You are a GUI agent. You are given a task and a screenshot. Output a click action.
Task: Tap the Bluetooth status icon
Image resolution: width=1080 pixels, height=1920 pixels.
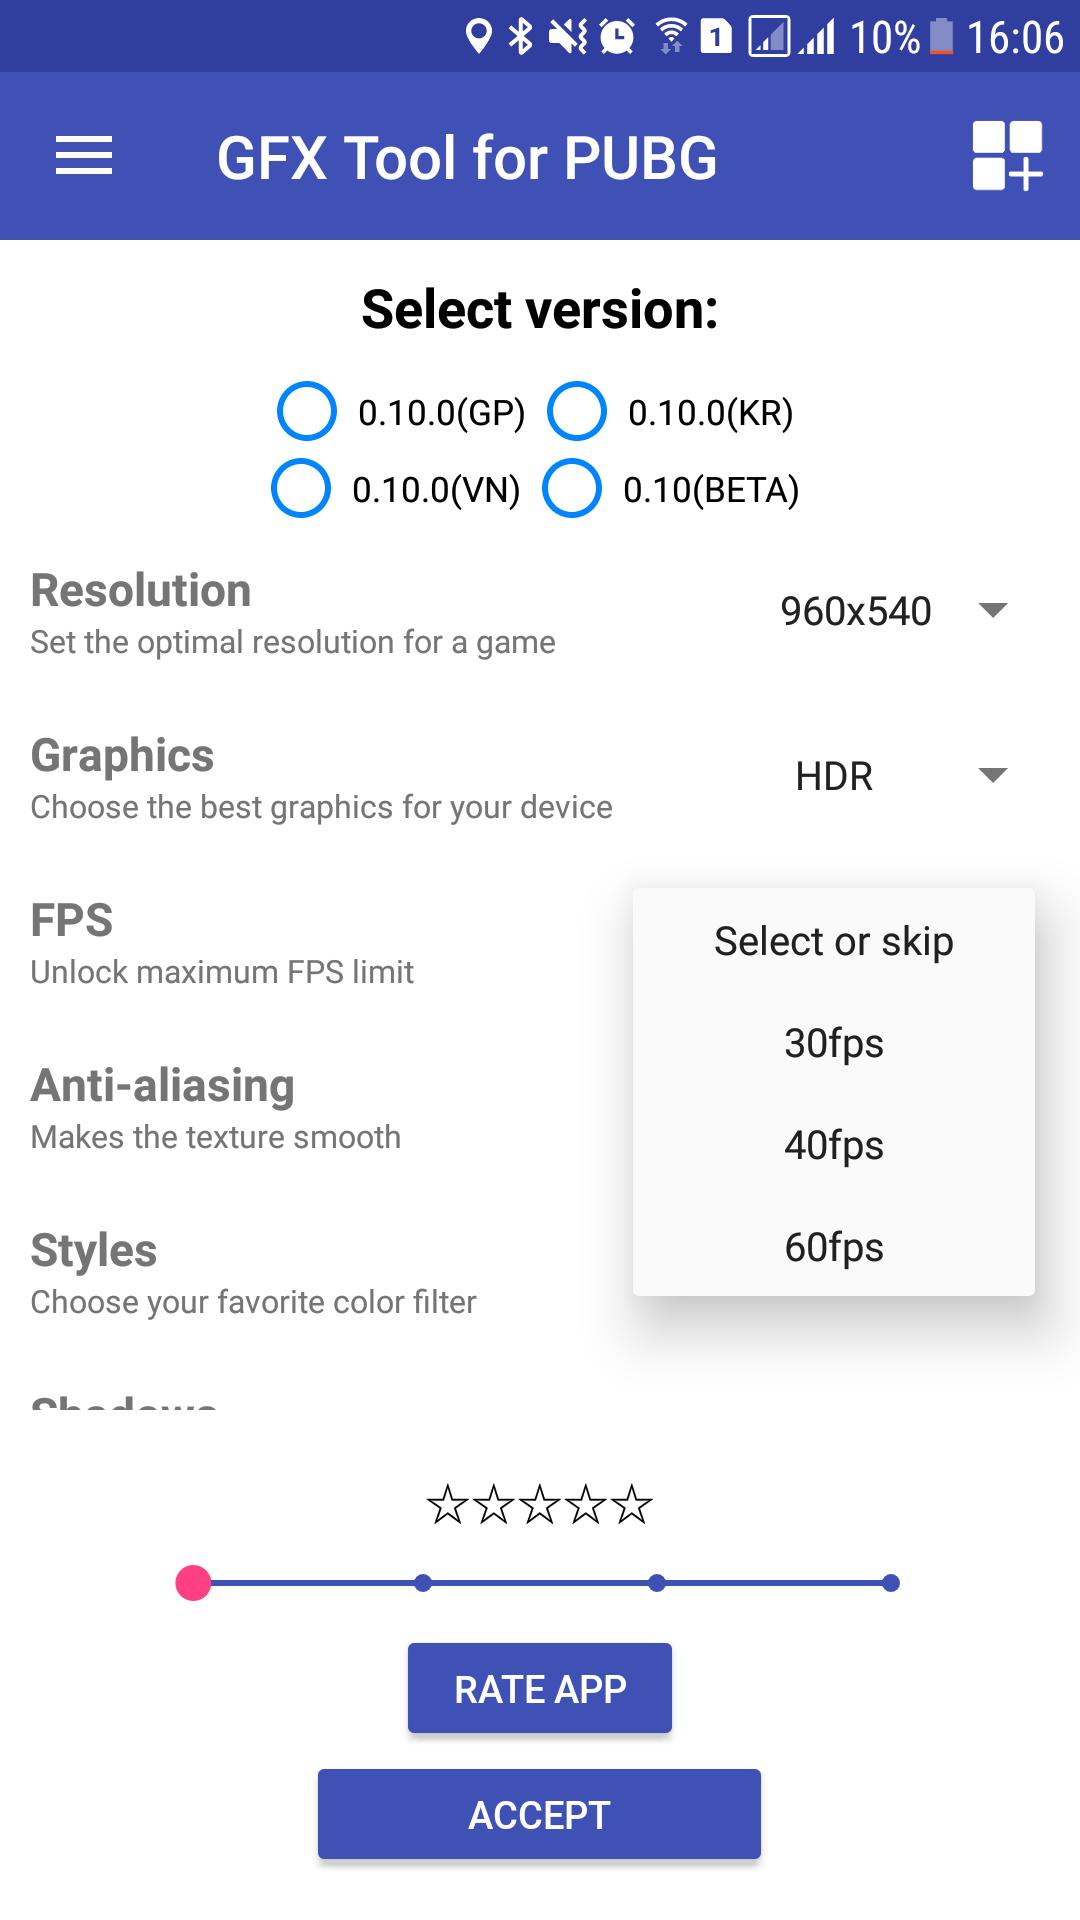click(521, 37)
